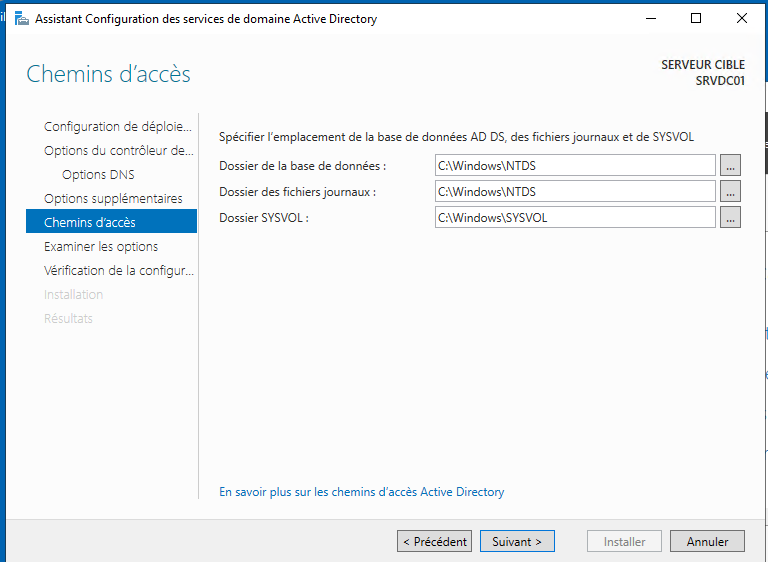The image size is (768, 562).
Task: Go back with the Précédent button
Action: click(434, 541)
